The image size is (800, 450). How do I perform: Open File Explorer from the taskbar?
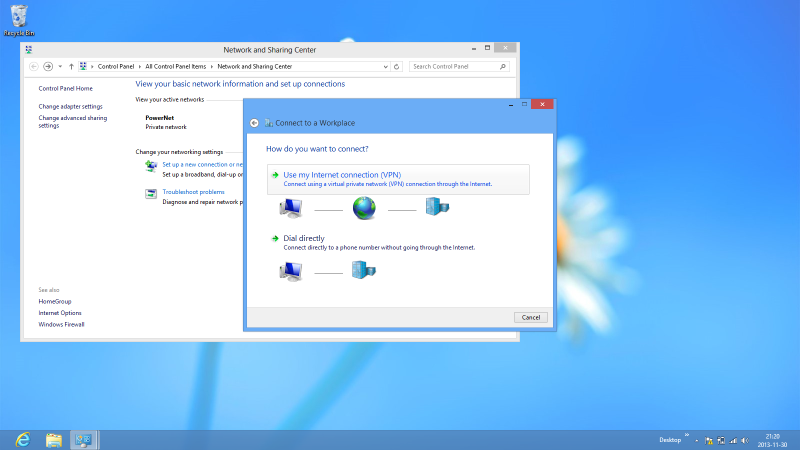(x=54, y=439)
